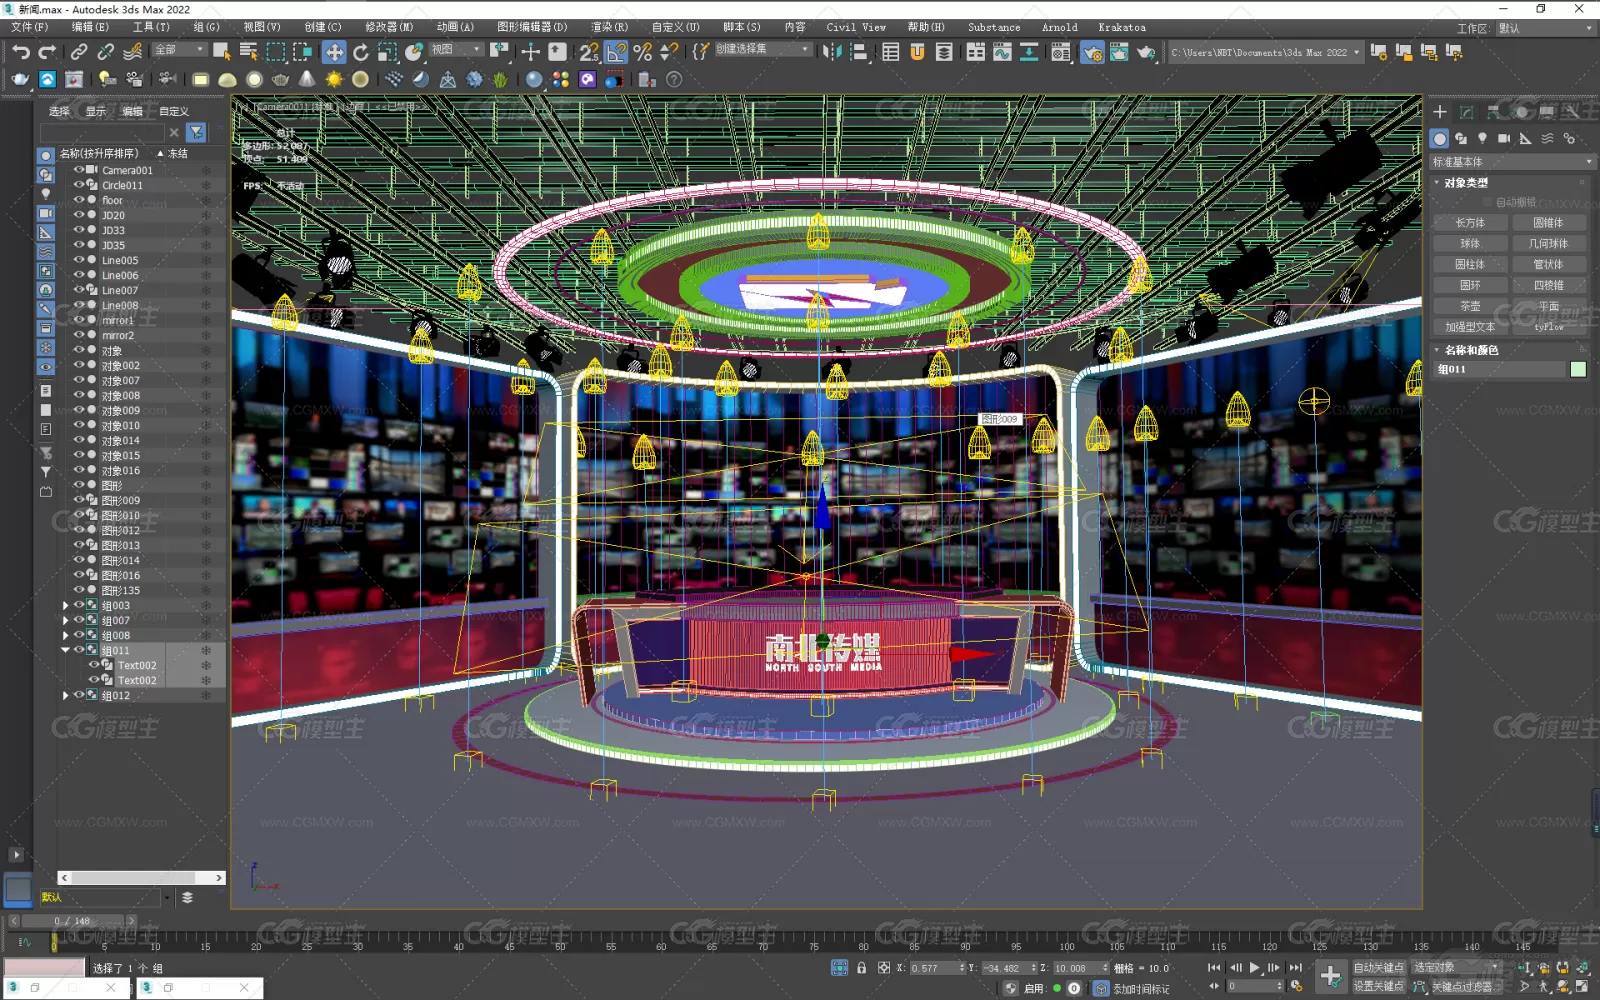Choose the Rectangular Selection Region icon
Screen dimensions: 1600x1000
[276, 52]
